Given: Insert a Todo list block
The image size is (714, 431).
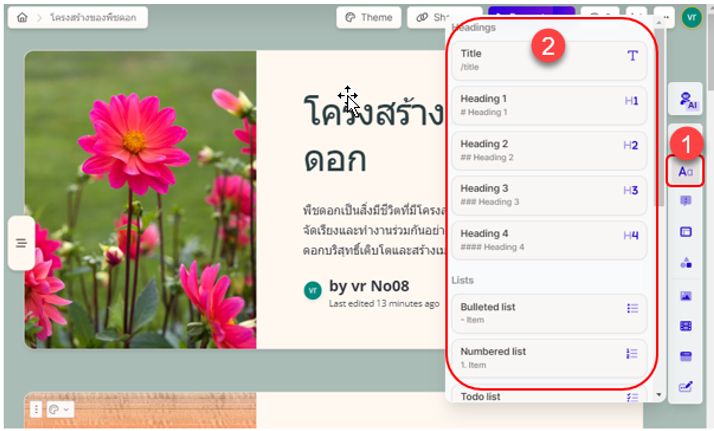Looking at the screenshot, I should (549, 394).
